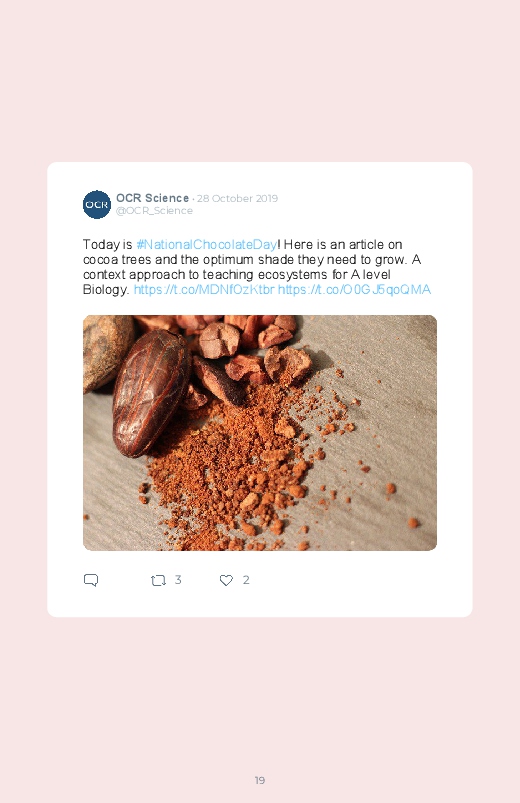Click the reply speech bubble icon

pos(91,580)
